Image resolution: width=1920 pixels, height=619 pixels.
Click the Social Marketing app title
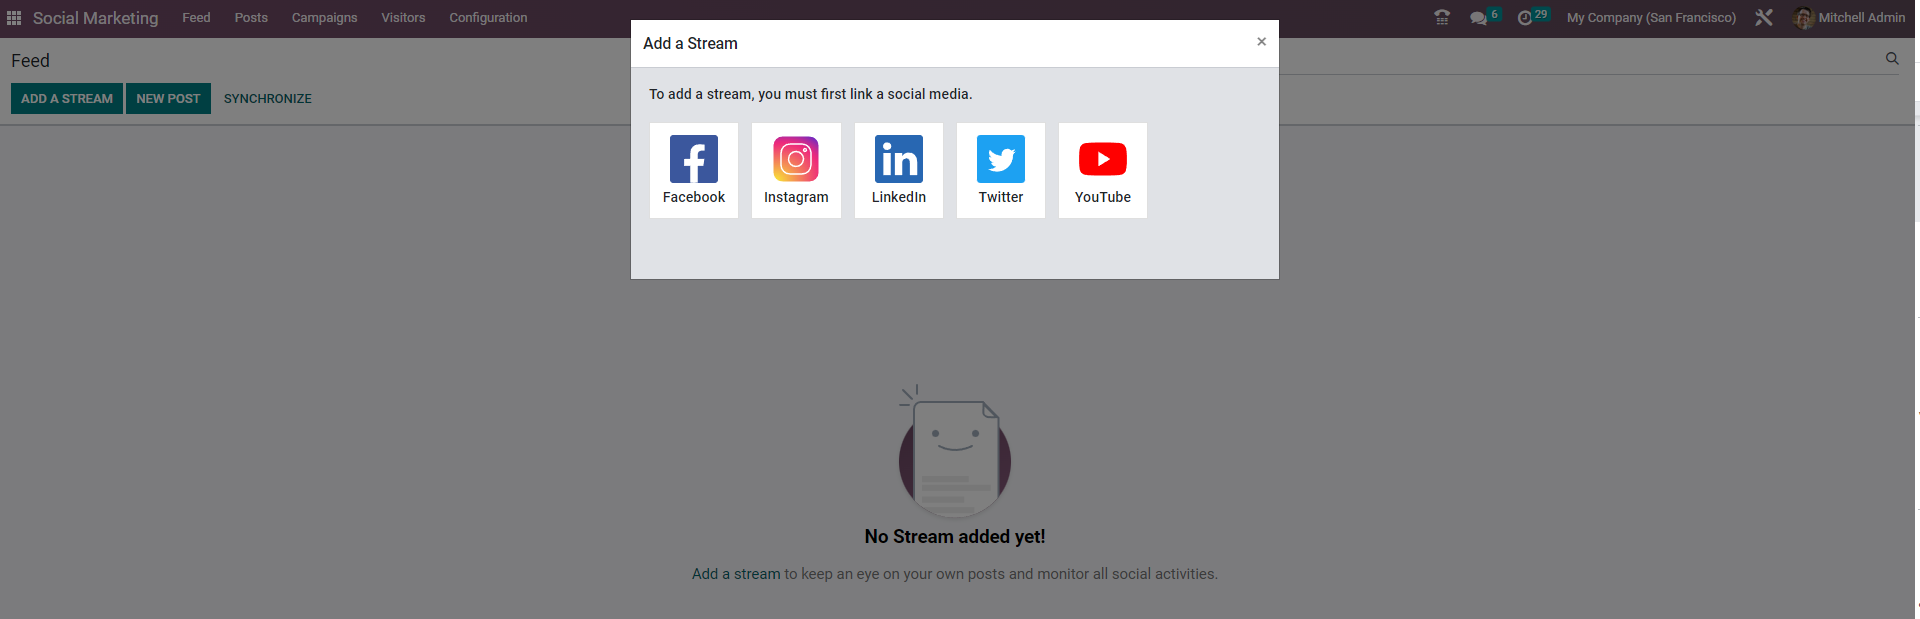(x=95, y=18)
